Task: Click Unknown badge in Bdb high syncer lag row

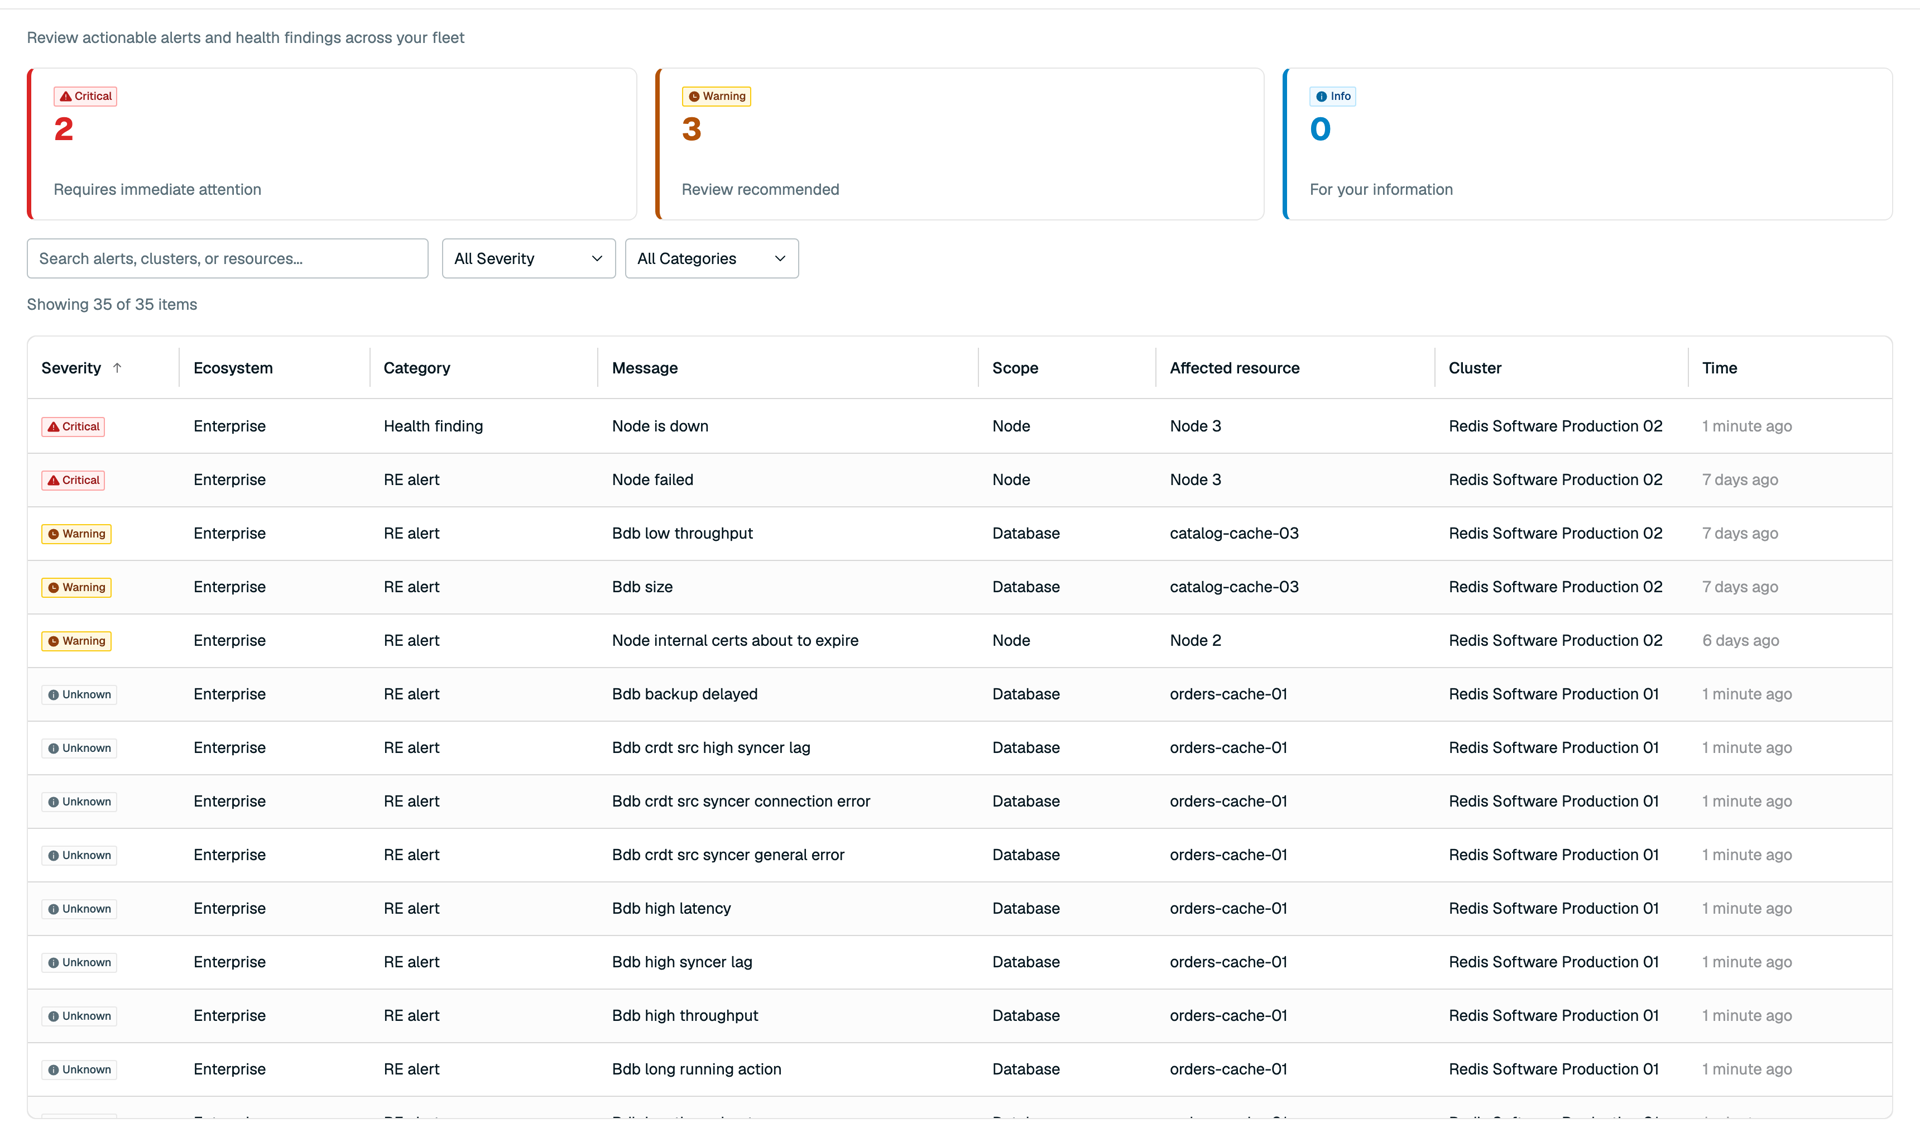Action: pyautogui.click(x=79, y=962)
